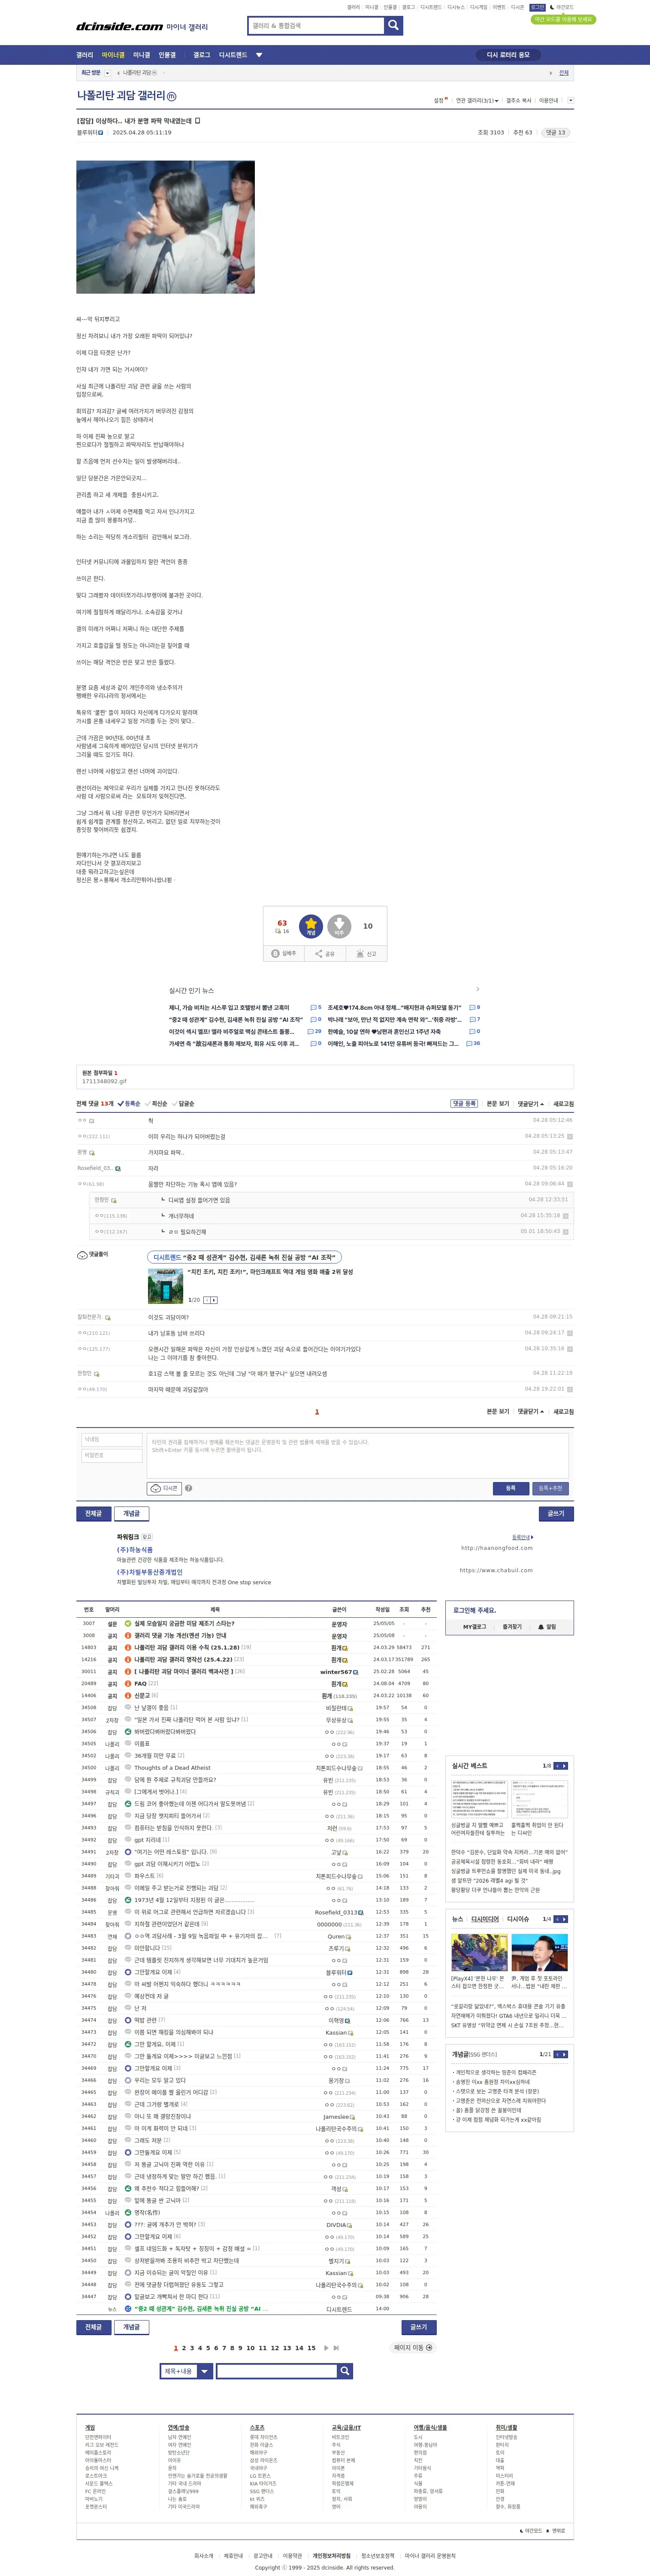The width and height of the screenshot is (650, 2576).
Task: Click the 디시 로터리 응모 banner button
Action: [508, 55]
